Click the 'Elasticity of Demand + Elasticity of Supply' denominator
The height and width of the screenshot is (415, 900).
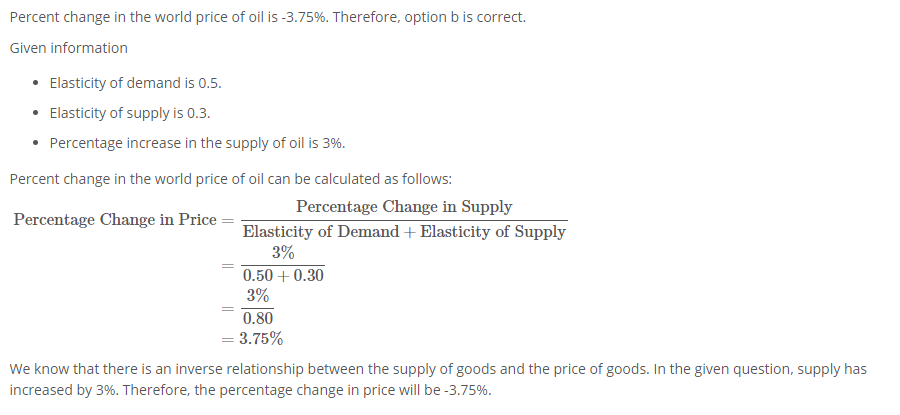click(404, 232)
